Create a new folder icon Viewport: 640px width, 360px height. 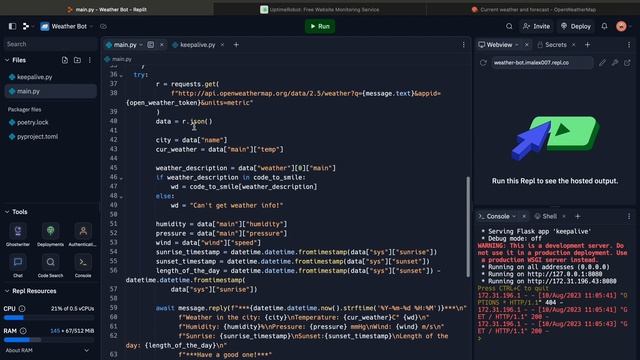pos(77,60)
